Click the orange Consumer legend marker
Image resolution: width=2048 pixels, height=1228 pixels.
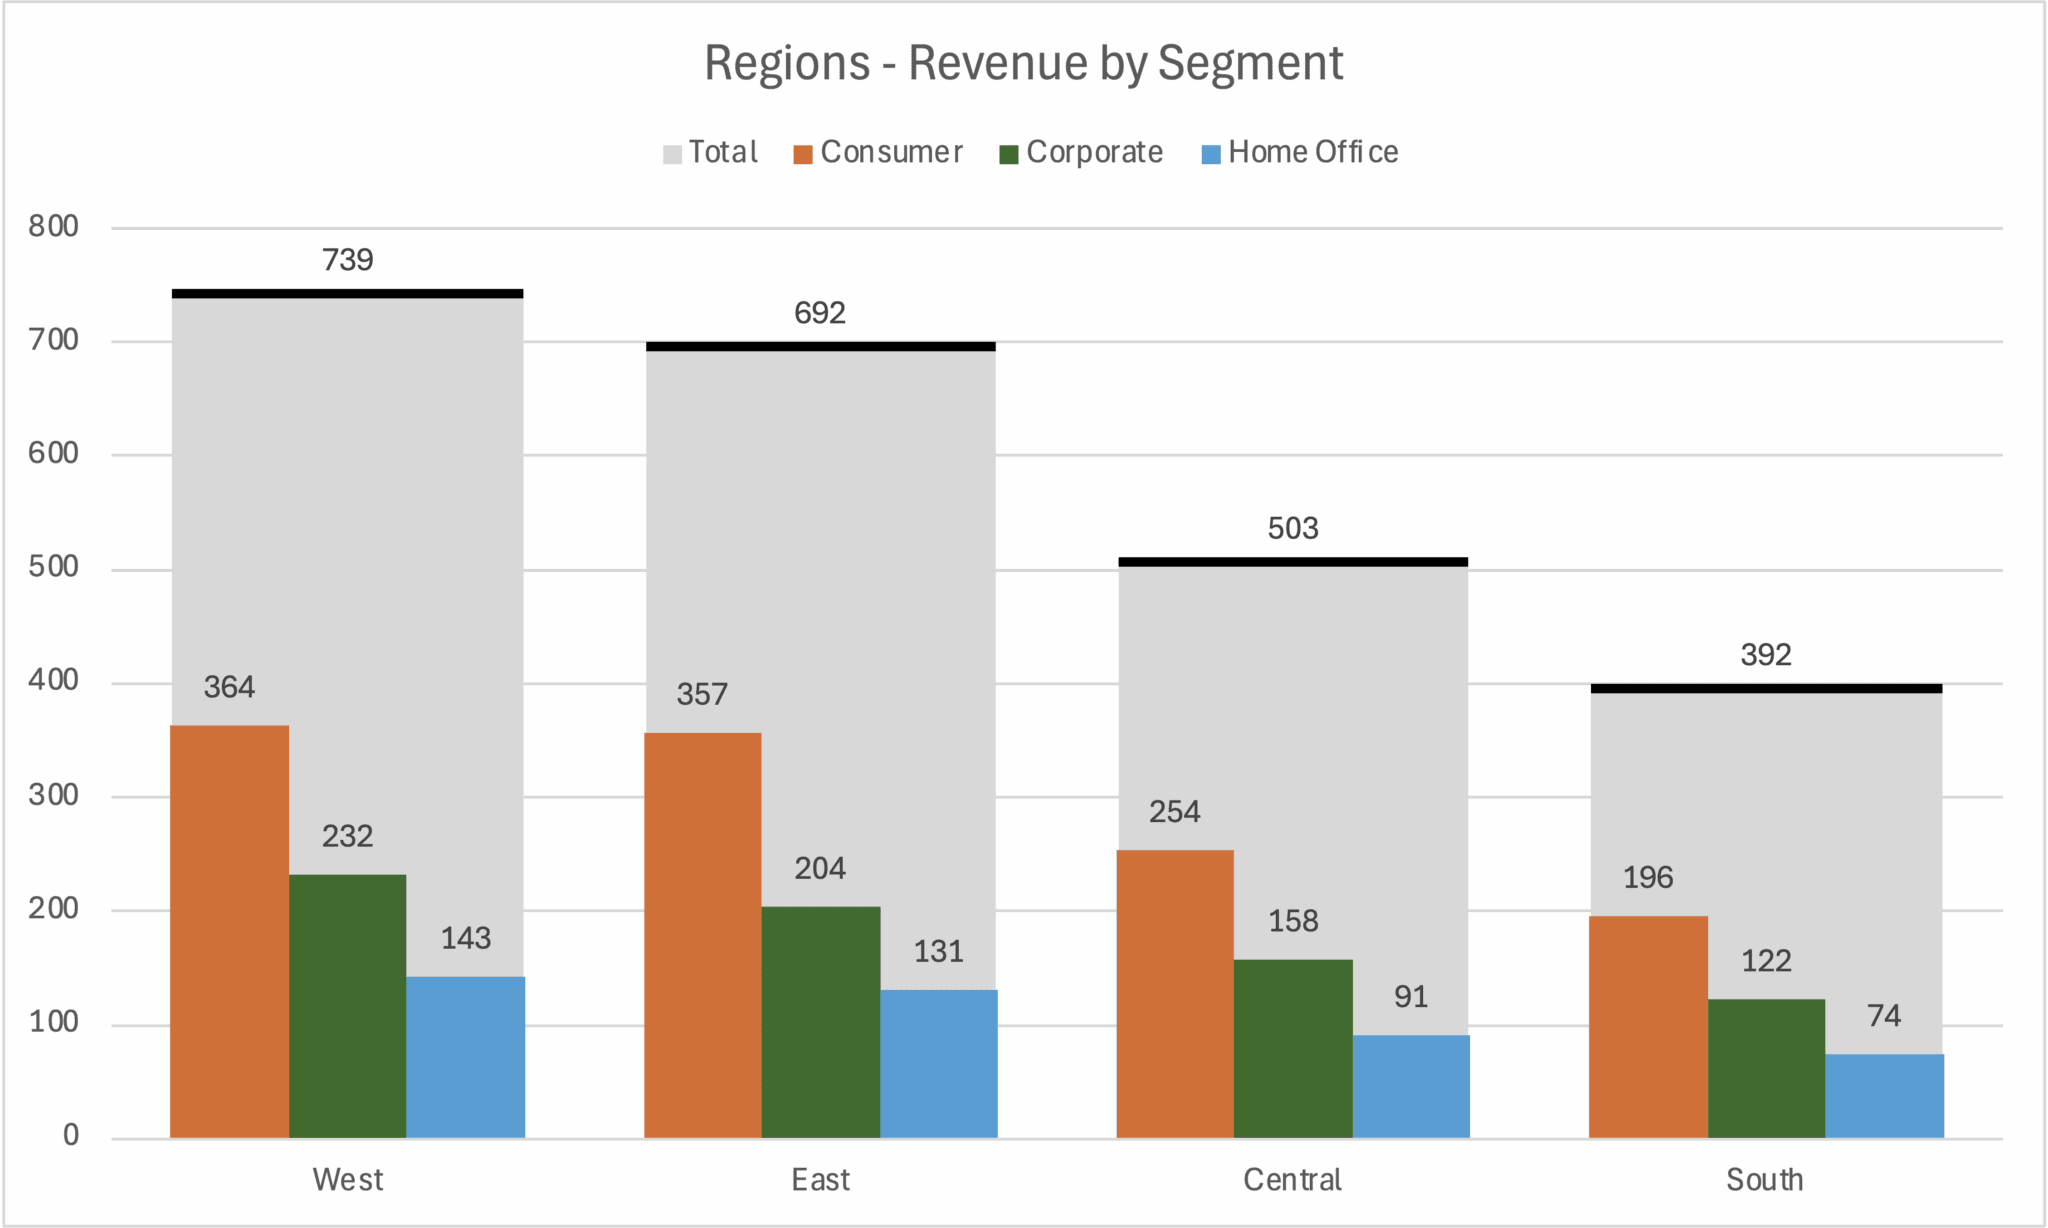(x=801, y=152)
